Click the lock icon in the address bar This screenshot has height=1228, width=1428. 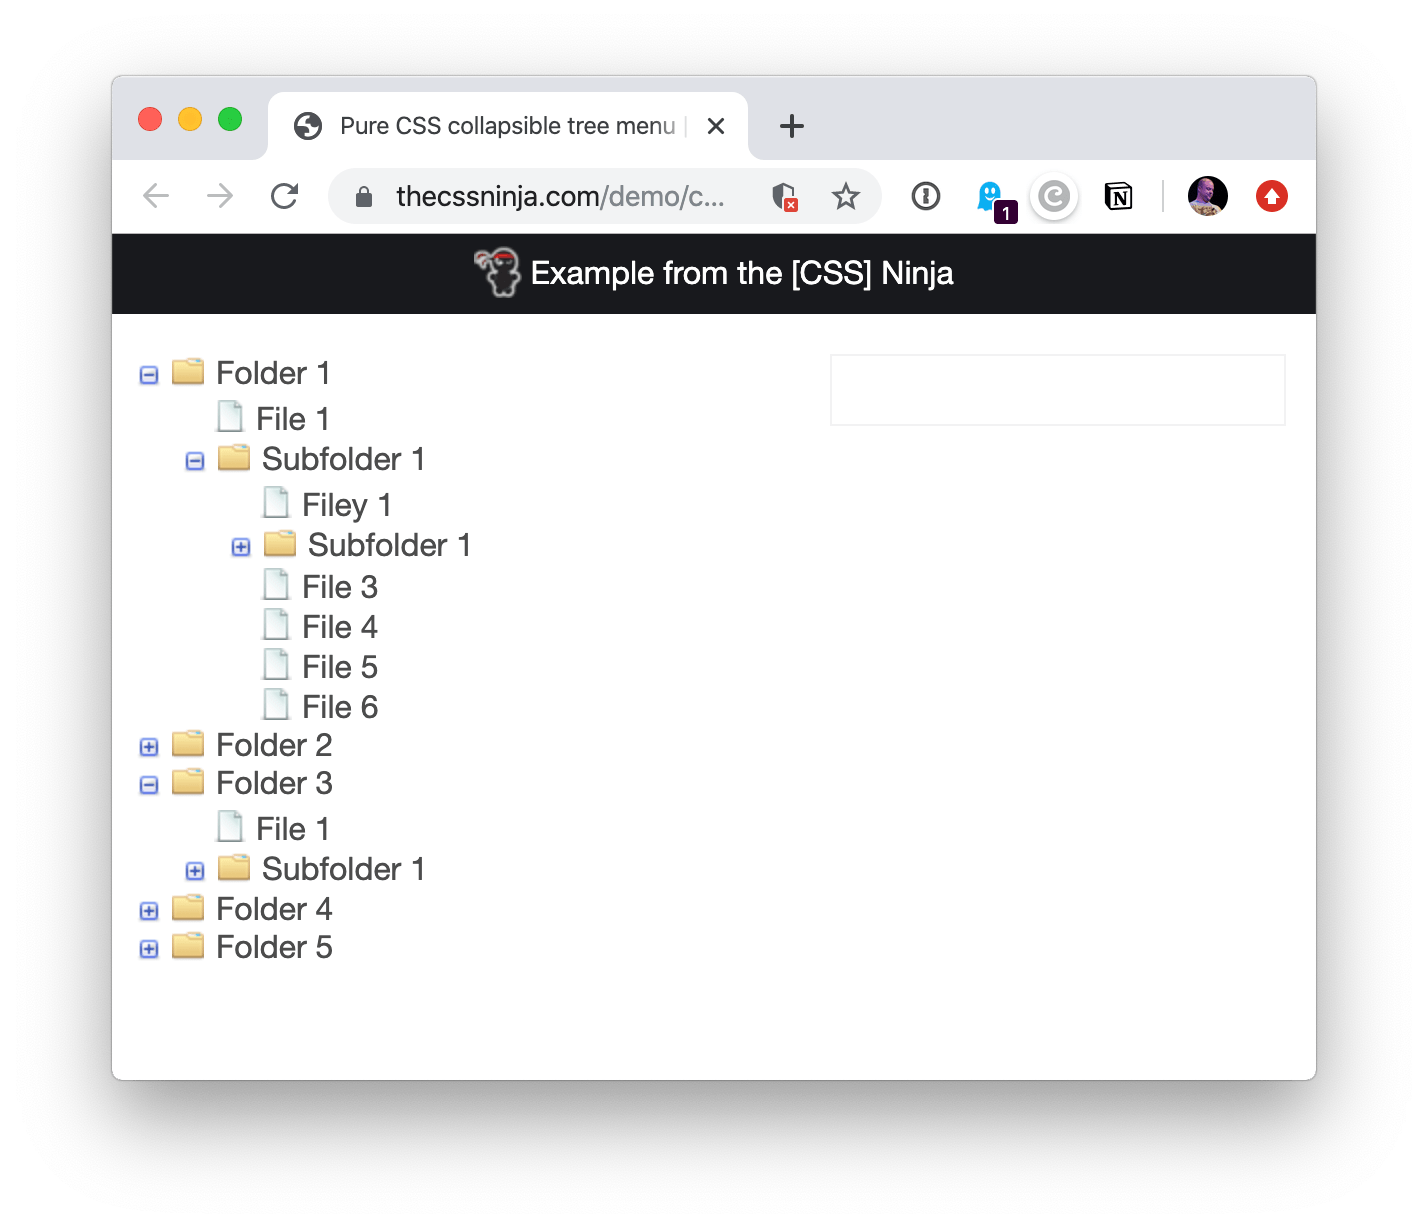[x=363, y=196]
